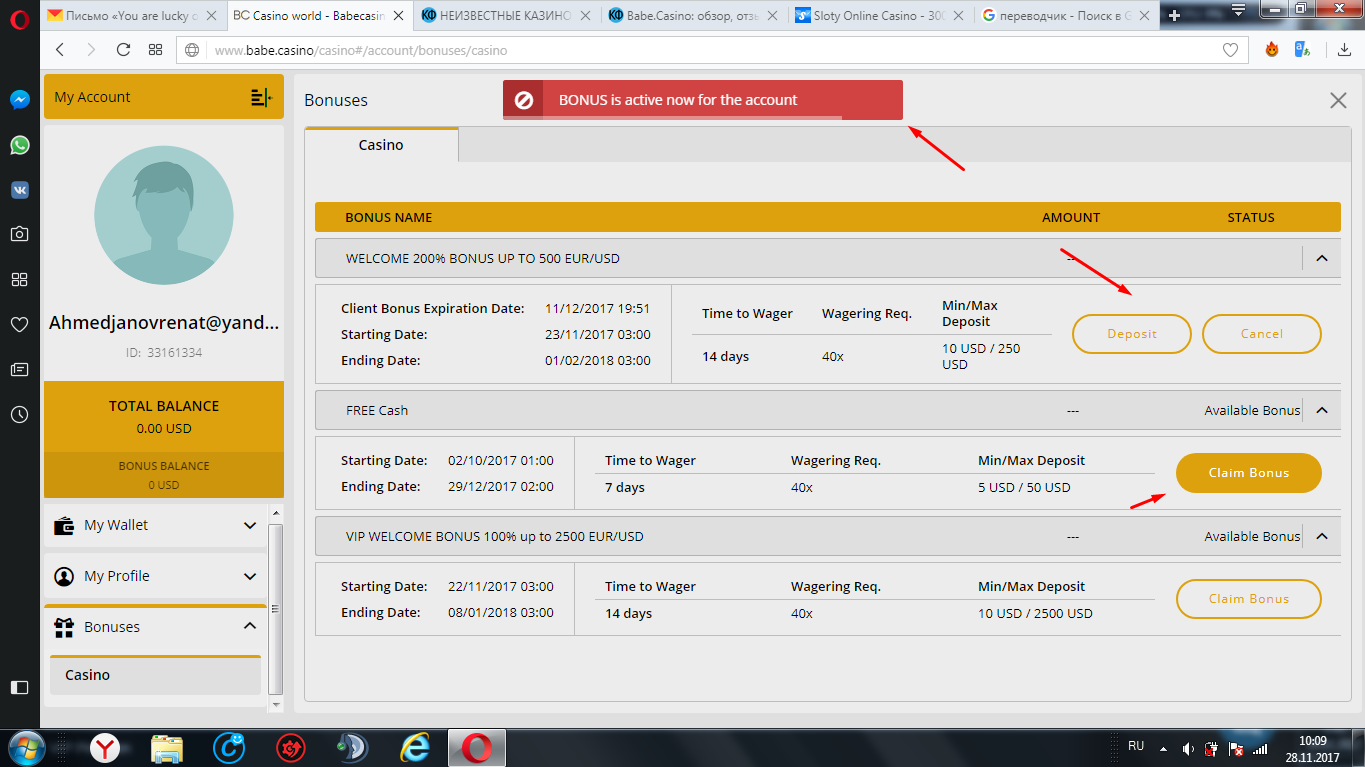Expand the My Profile section
This screenshot has height=767, width=1365.
click(250, 576)
